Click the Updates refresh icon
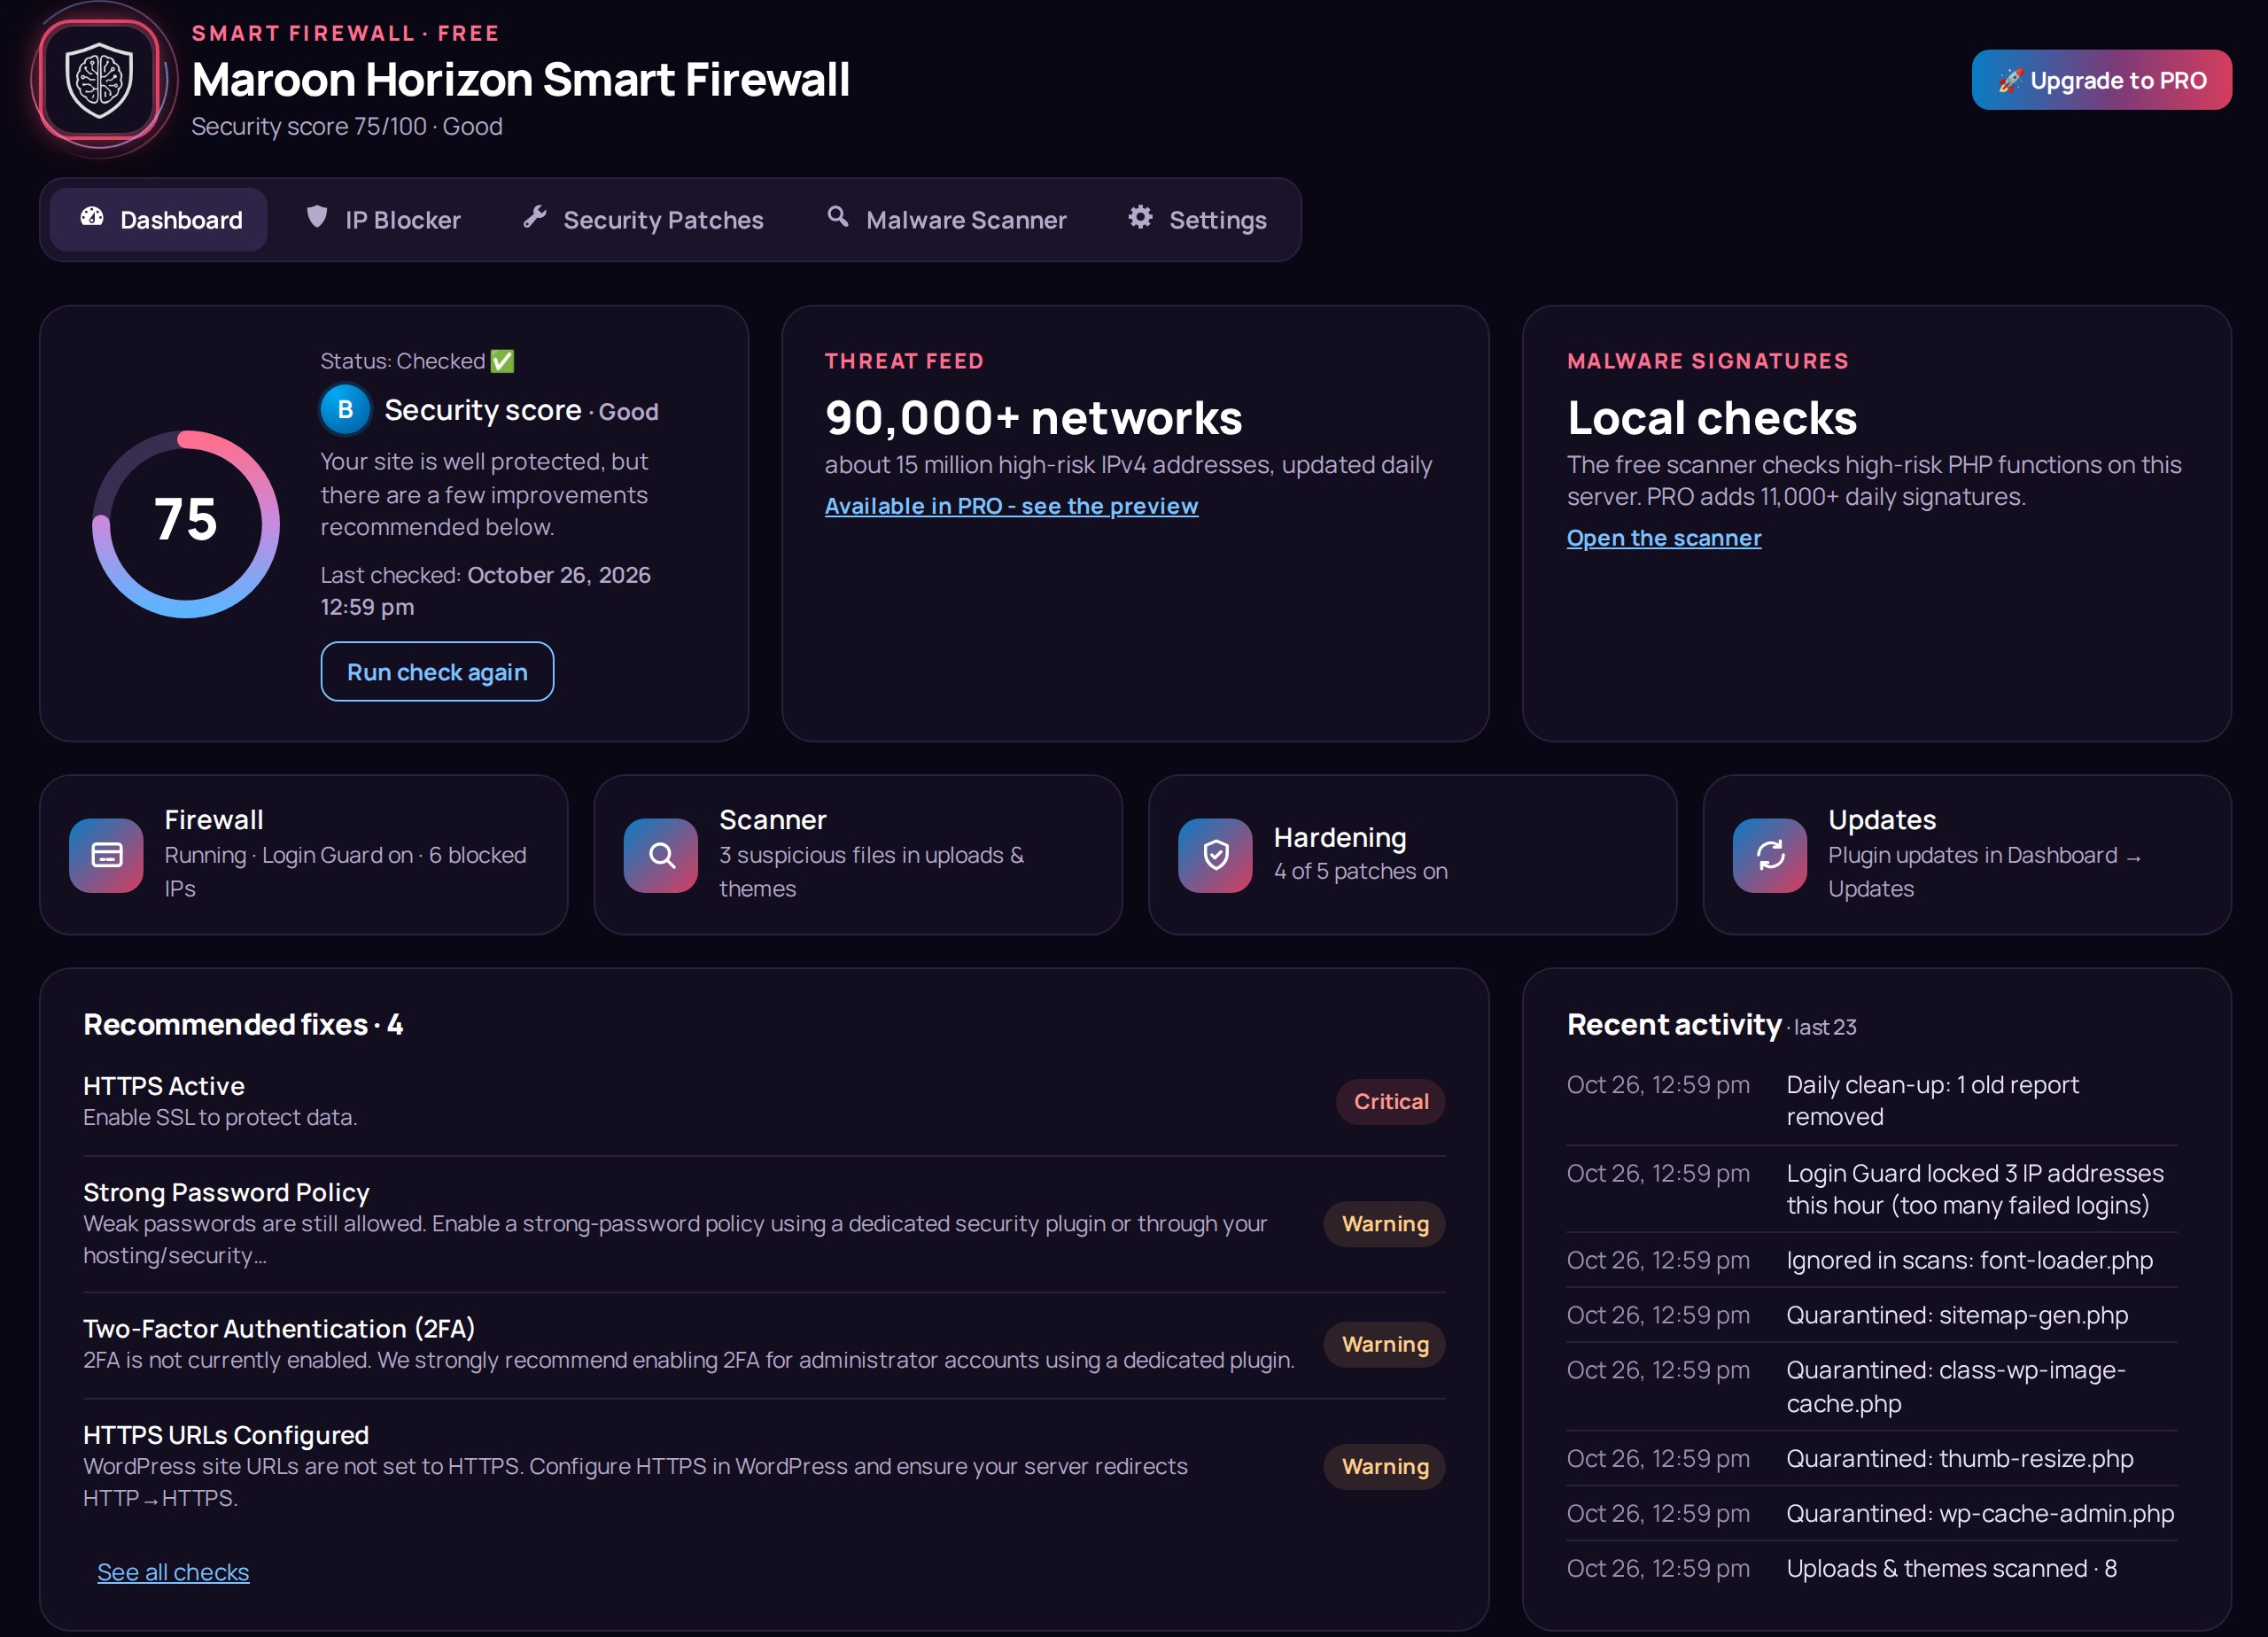Viewport: 2268px width, 1637px height. [x=1770, y=855]
